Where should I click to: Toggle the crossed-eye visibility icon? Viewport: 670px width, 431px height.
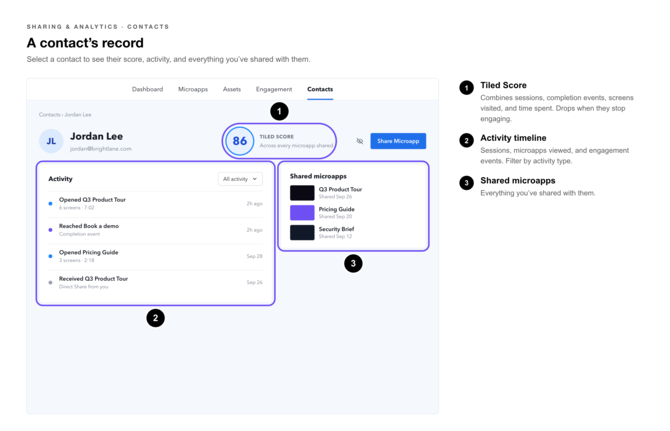360,141
